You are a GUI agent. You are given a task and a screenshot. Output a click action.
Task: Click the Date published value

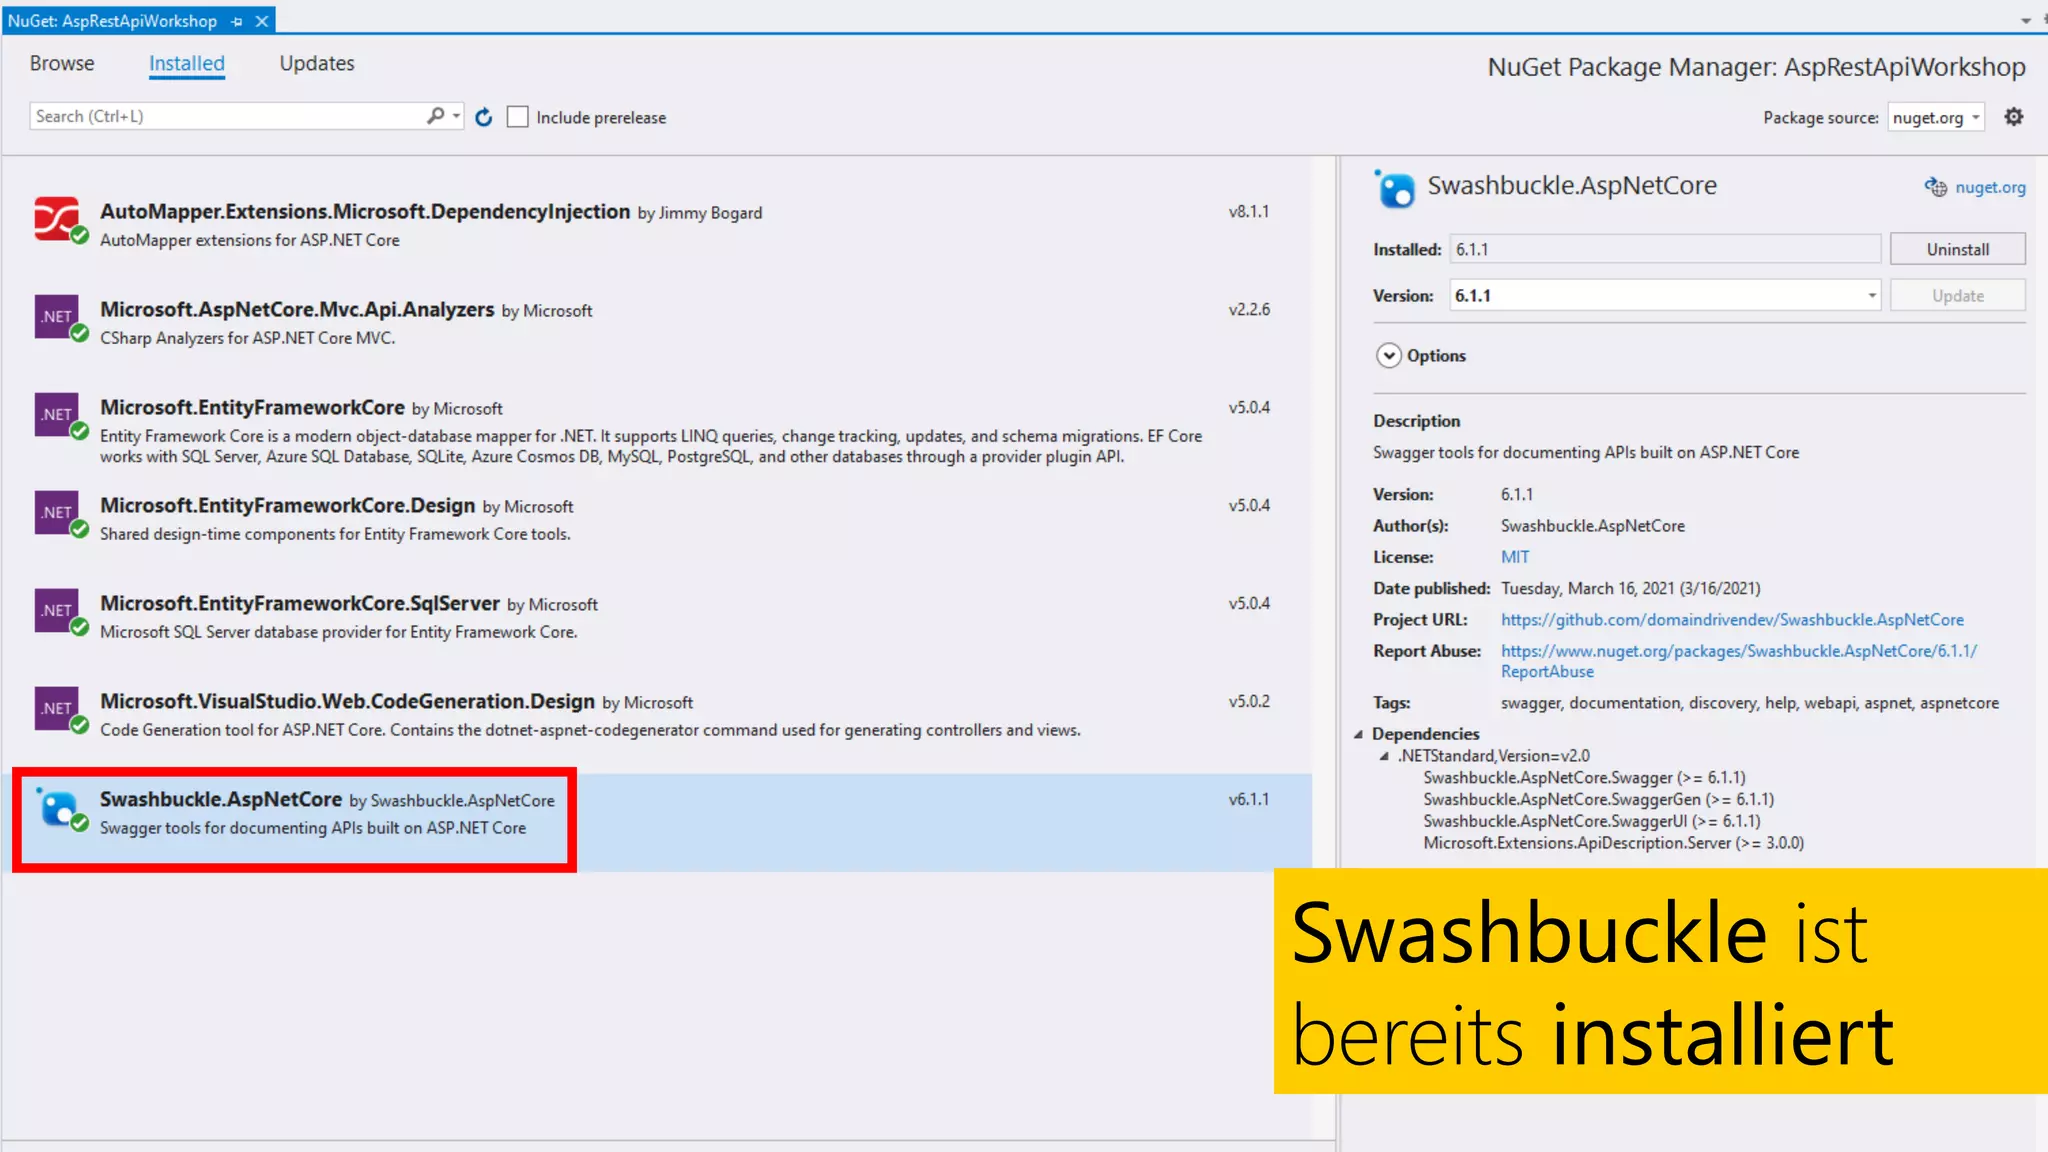click(x=1630, y=589)
